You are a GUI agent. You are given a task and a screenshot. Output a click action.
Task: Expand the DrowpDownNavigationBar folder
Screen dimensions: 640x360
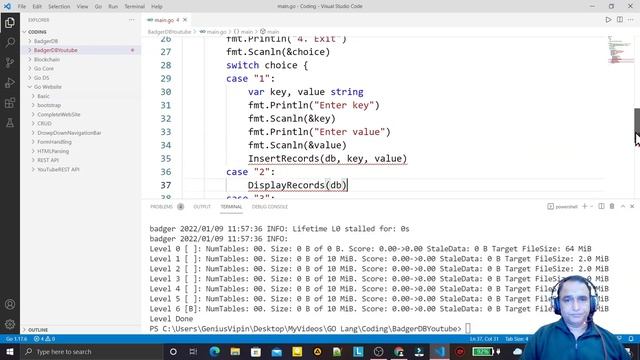point(69,133)
